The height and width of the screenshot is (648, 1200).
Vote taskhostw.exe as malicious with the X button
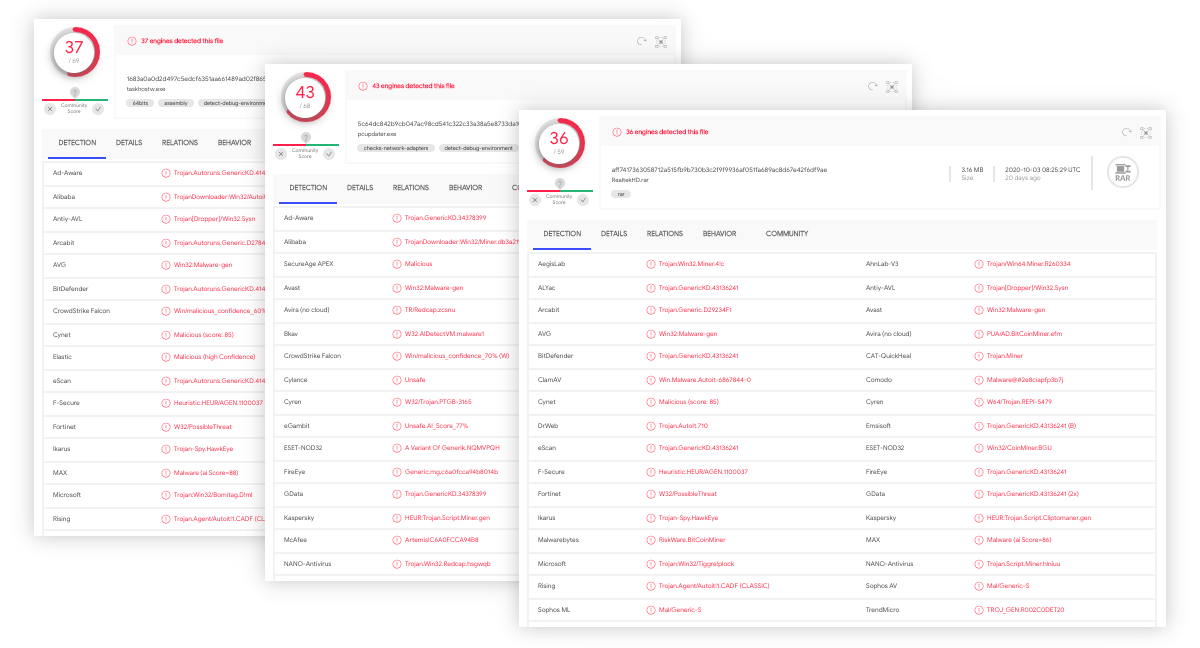pyautogui.click(x=51, y=108)
